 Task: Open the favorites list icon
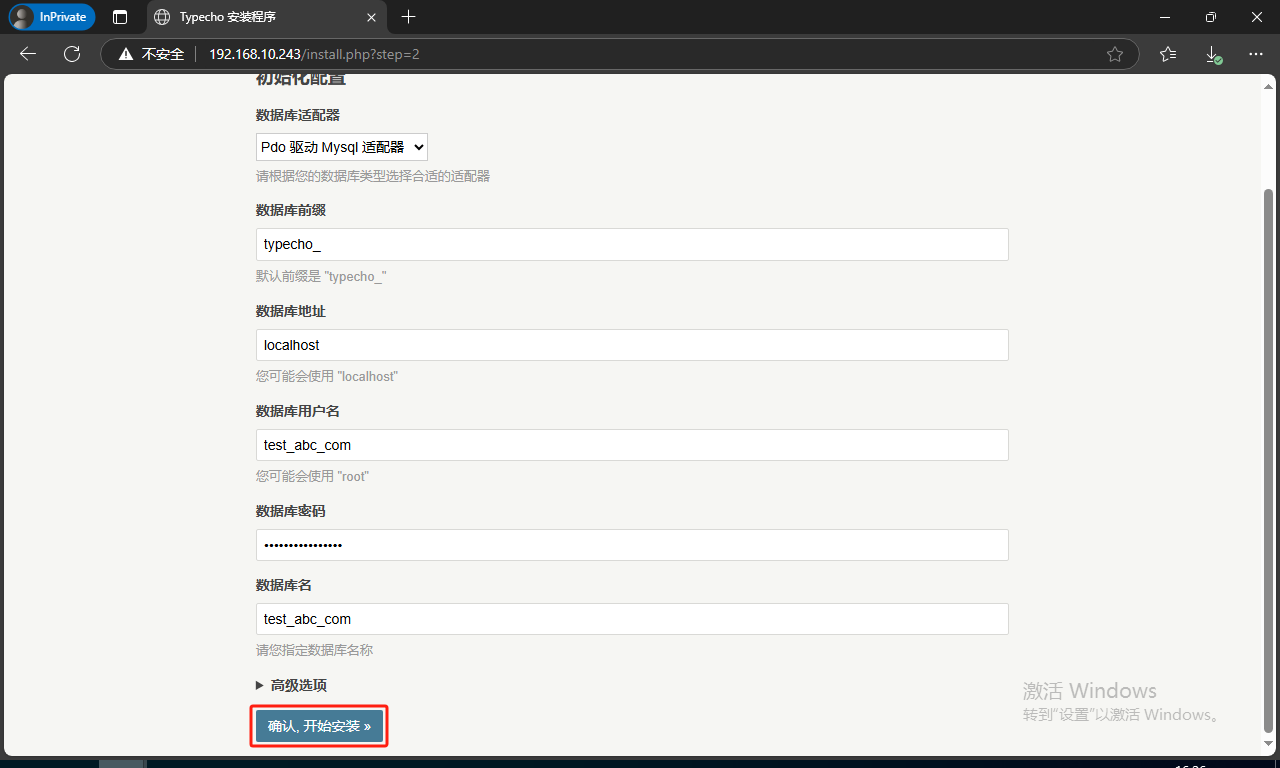[x=1168, y=54]
